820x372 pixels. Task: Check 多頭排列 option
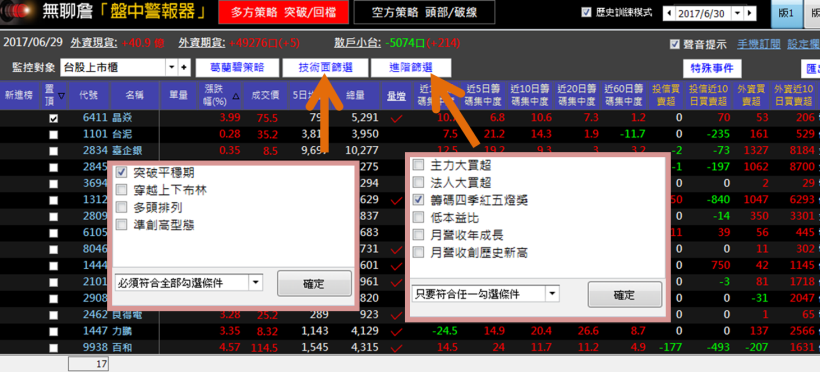click(121, 207)
